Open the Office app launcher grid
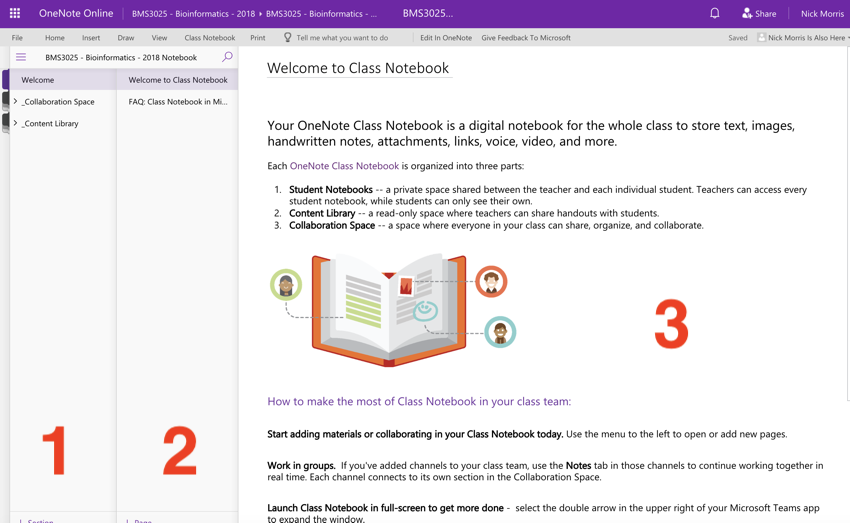850x523 pixels. point(15,14)
